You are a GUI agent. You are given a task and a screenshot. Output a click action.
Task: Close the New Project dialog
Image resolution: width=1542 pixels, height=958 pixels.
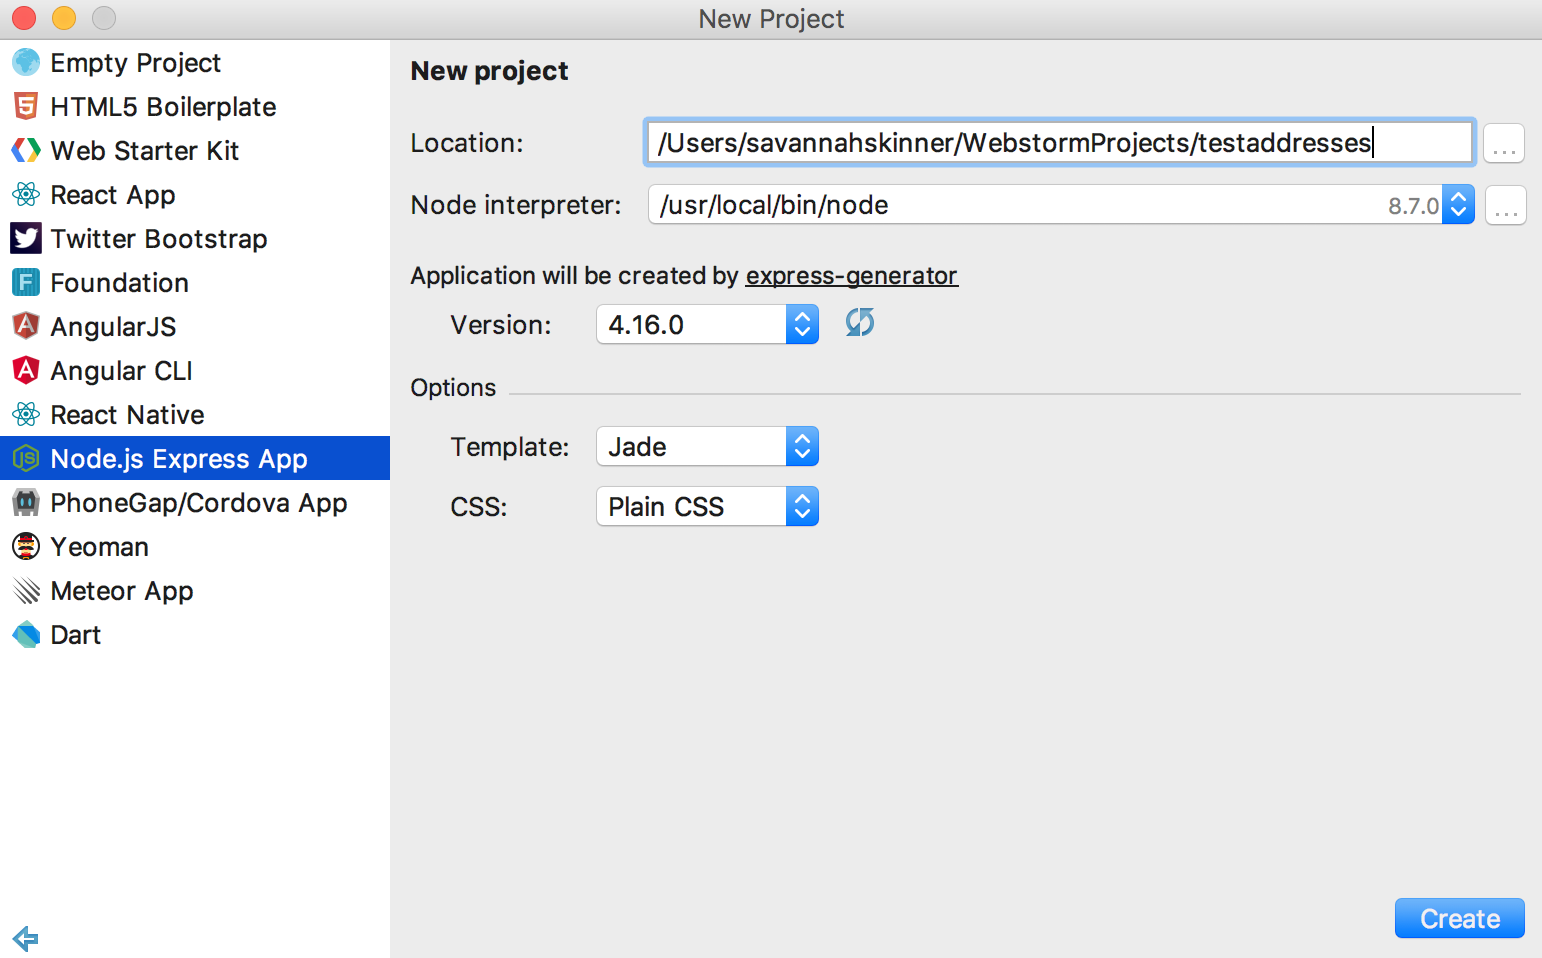pyautogui.click(x=24, y=18)
